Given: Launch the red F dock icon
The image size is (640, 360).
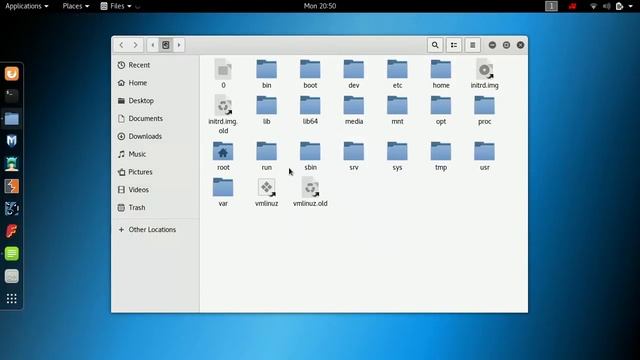Looking at the screenshot, I should 12,231.
